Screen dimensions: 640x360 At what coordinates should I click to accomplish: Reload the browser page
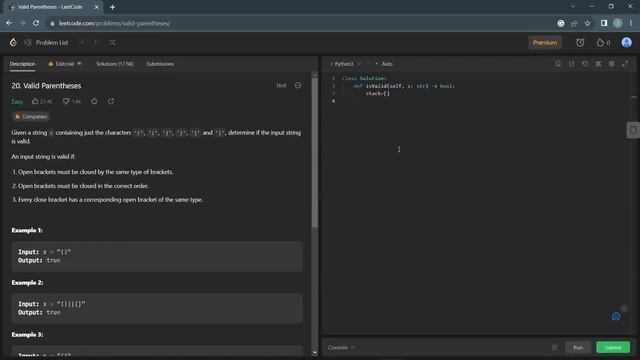pos(36,23)
